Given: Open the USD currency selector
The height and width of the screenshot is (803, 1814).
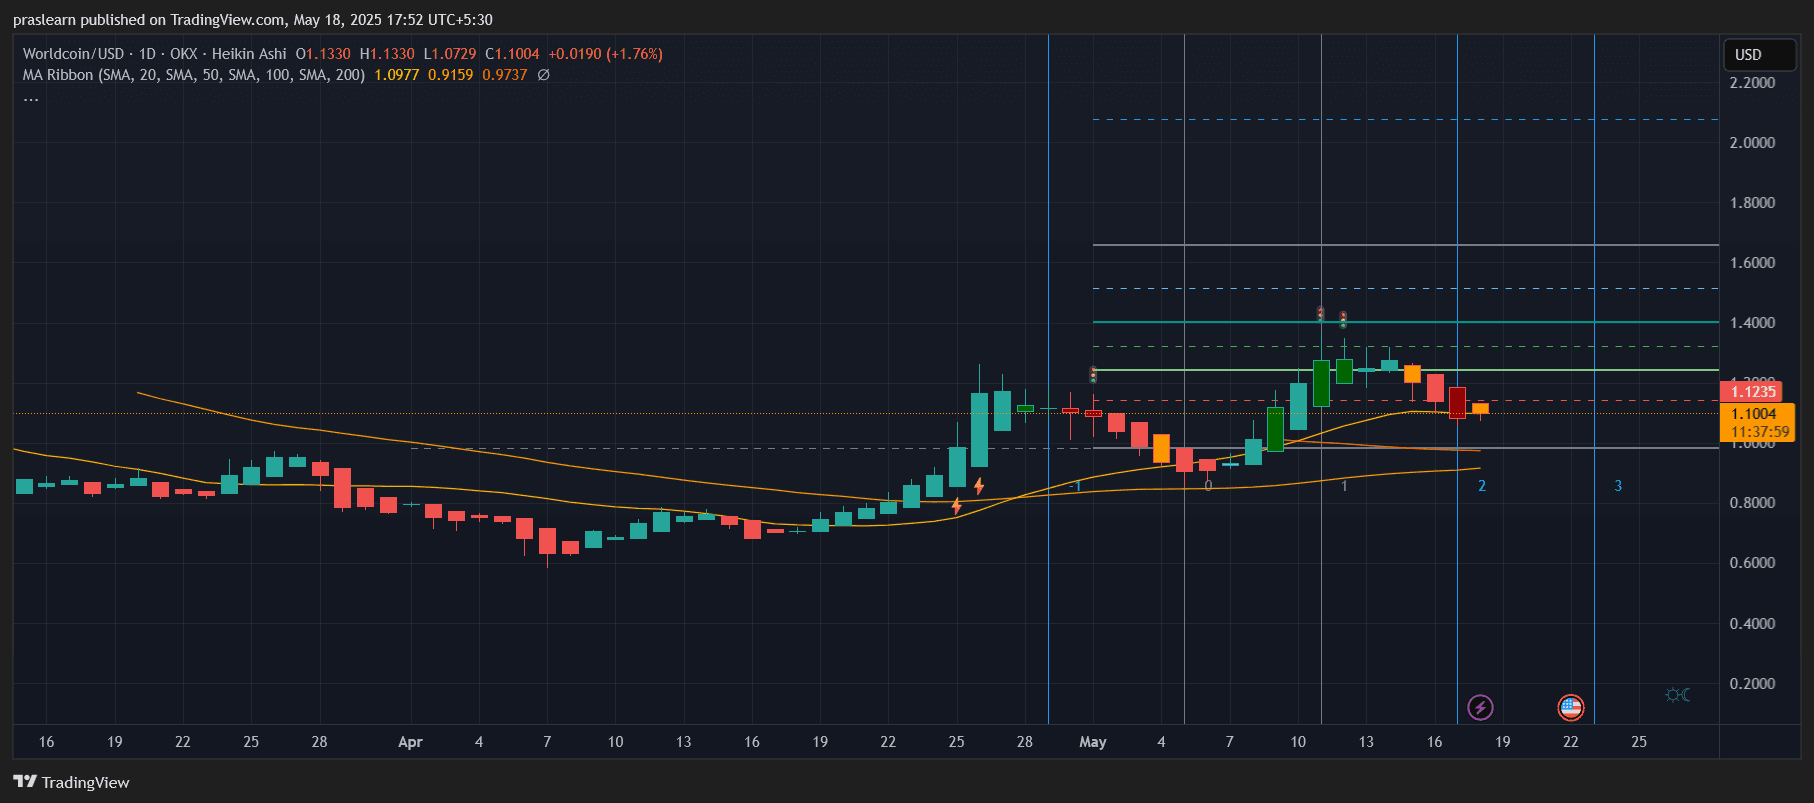Looking at the screenshot, I should 1760,55.
